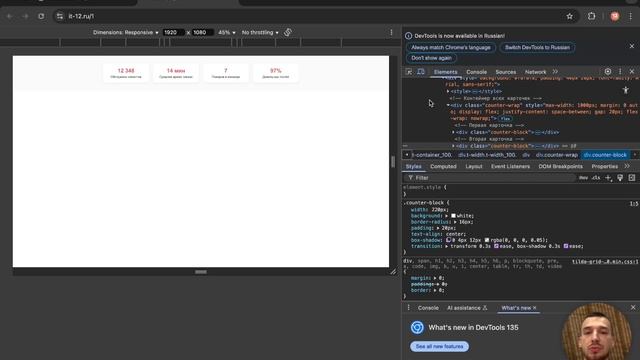Click See all new features button
This screenshot has height=360, width=640.
point(440,347)
